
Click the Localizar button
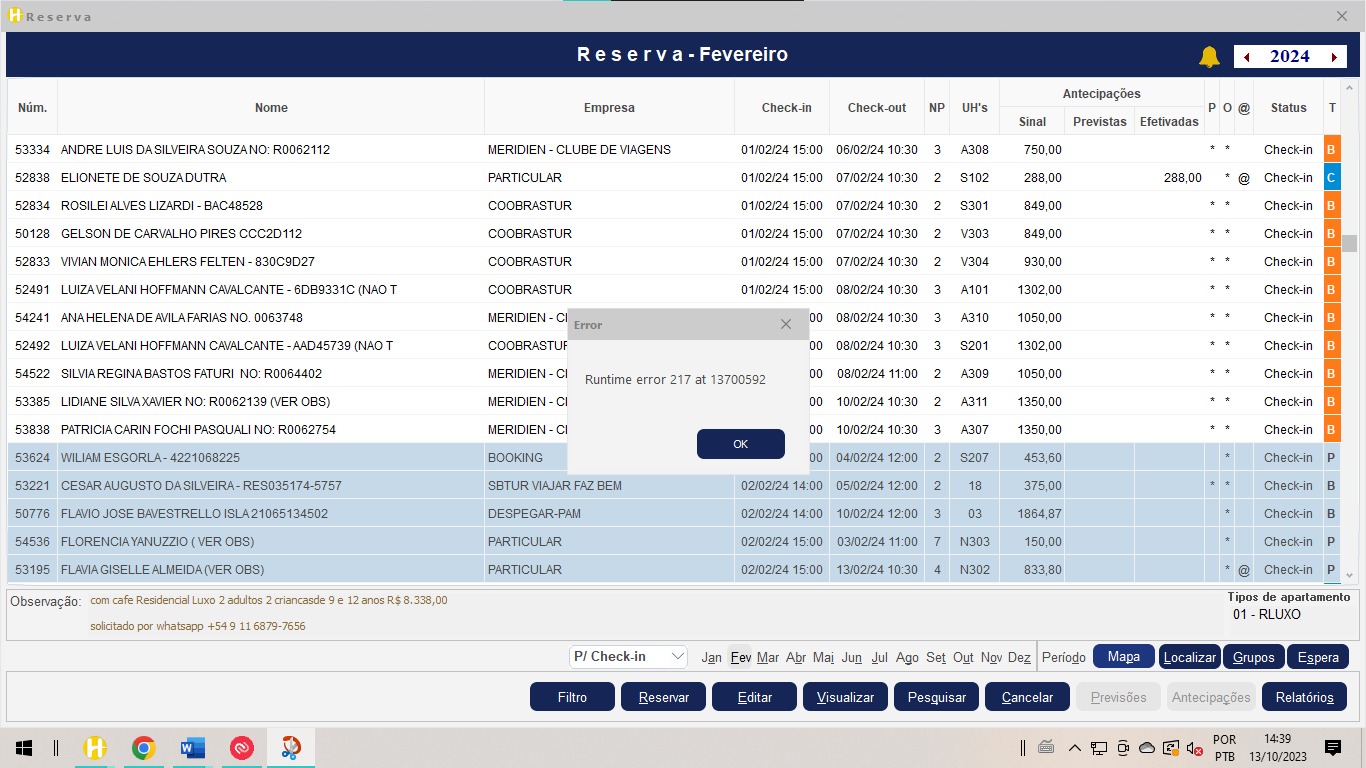coord(1190,657)
